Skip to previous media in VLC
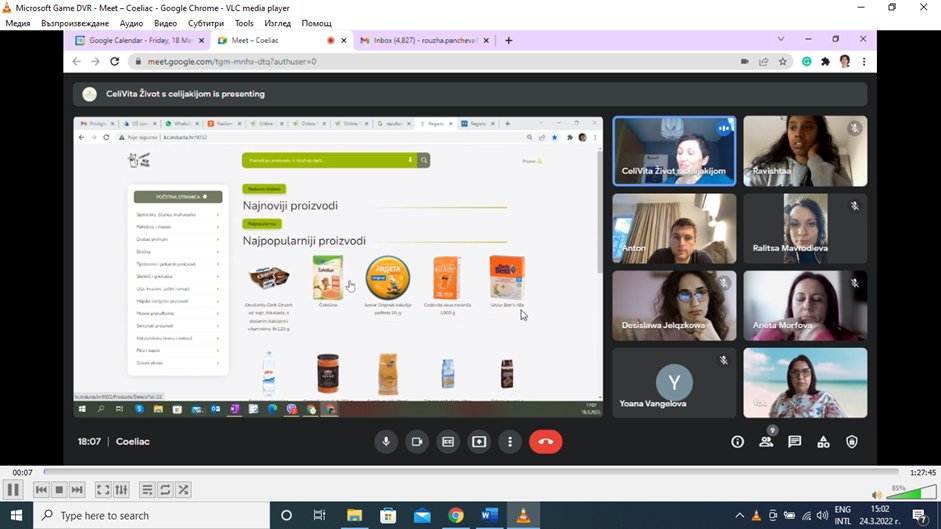The image size is (941, 529). coord(41,490)
